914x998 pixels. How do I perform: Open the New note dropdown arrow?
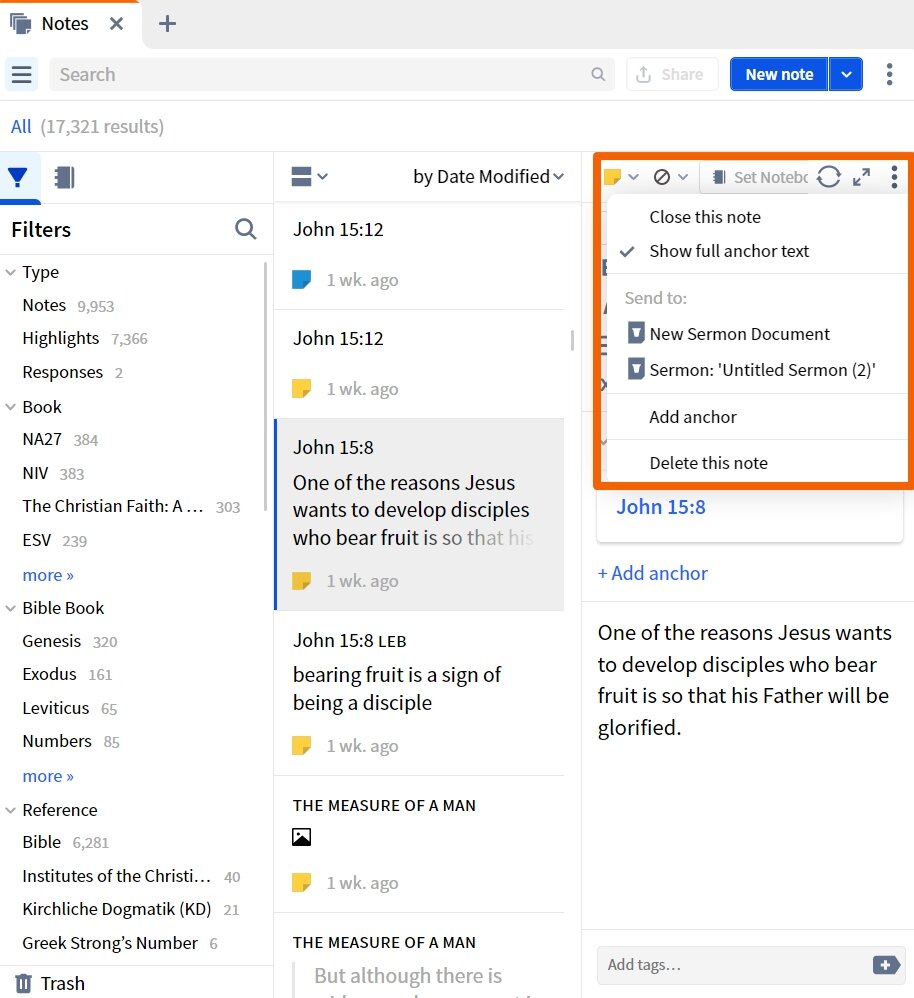(x=846, y=74)
